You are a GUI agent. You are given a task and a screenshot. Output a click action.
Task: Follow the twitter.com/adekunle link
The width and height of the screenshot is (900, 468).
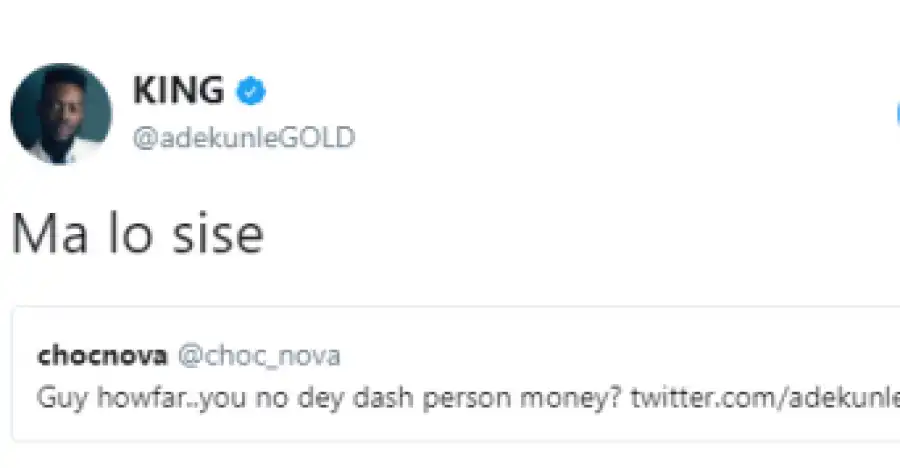tap(765, 397)
